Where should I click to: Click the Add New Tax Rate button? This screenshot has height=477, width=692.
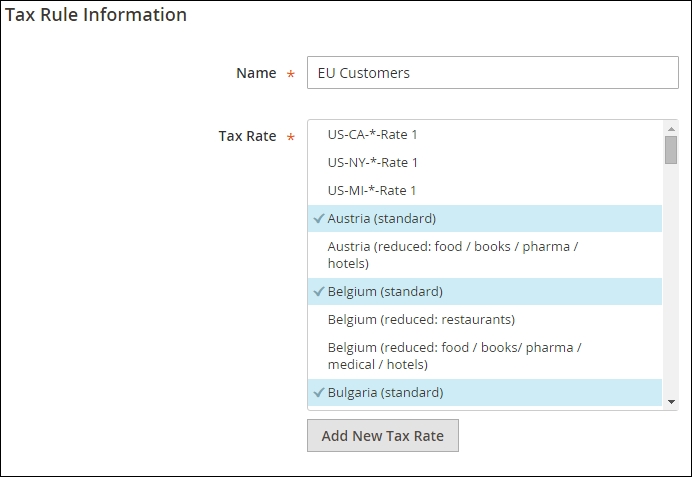click(x=382, y=436)
